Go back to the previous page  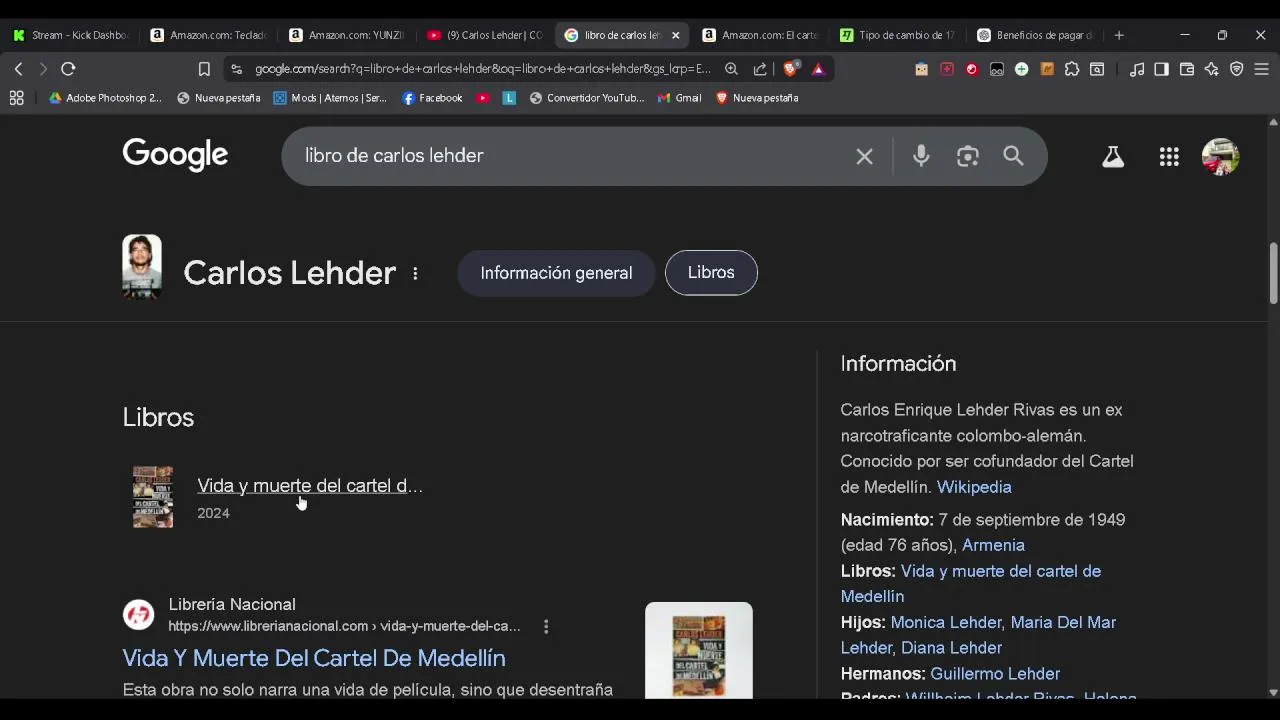point(18,69)
